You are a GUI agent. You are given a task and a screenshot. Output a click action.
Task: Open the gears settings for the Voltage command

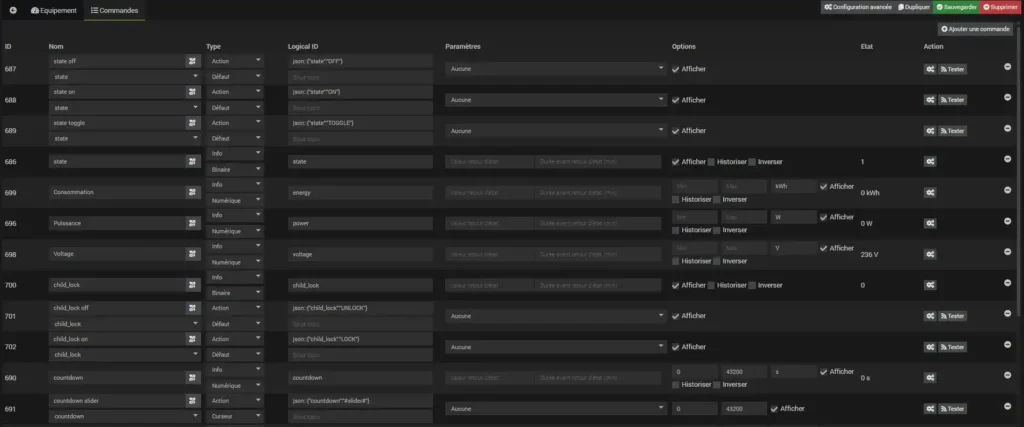(x=929, y=254)
